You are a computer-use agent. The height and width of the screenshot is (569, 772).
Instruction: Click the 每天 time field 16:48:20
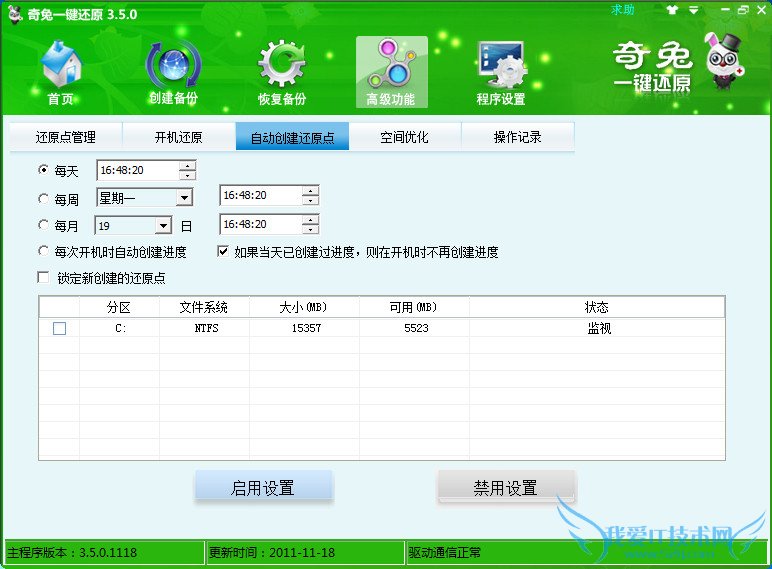(x=137, y=170)
